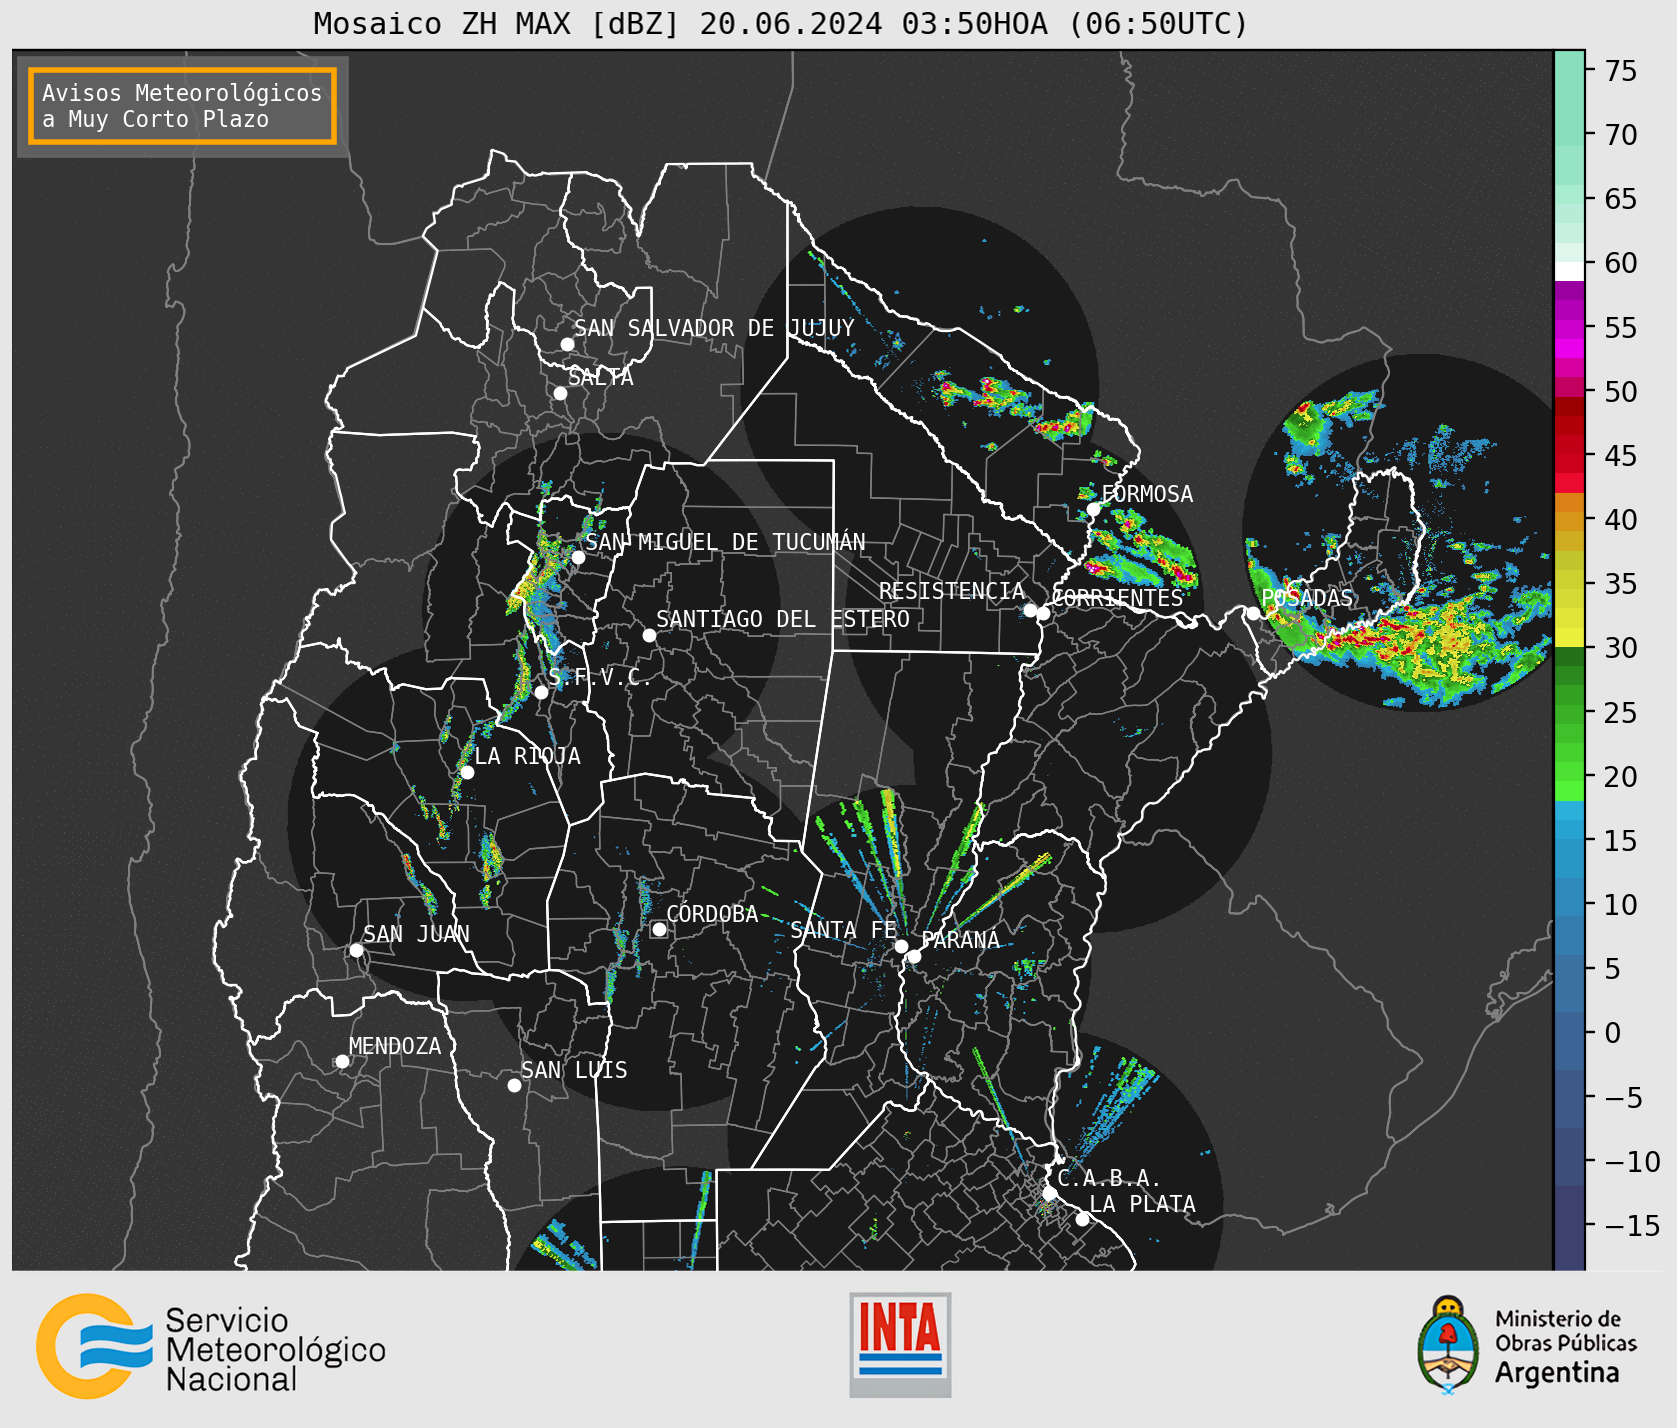This screenshot has height=1428, width=1677.
Task: Click the S.F.V.C. city marker
Action: point(541,692)
